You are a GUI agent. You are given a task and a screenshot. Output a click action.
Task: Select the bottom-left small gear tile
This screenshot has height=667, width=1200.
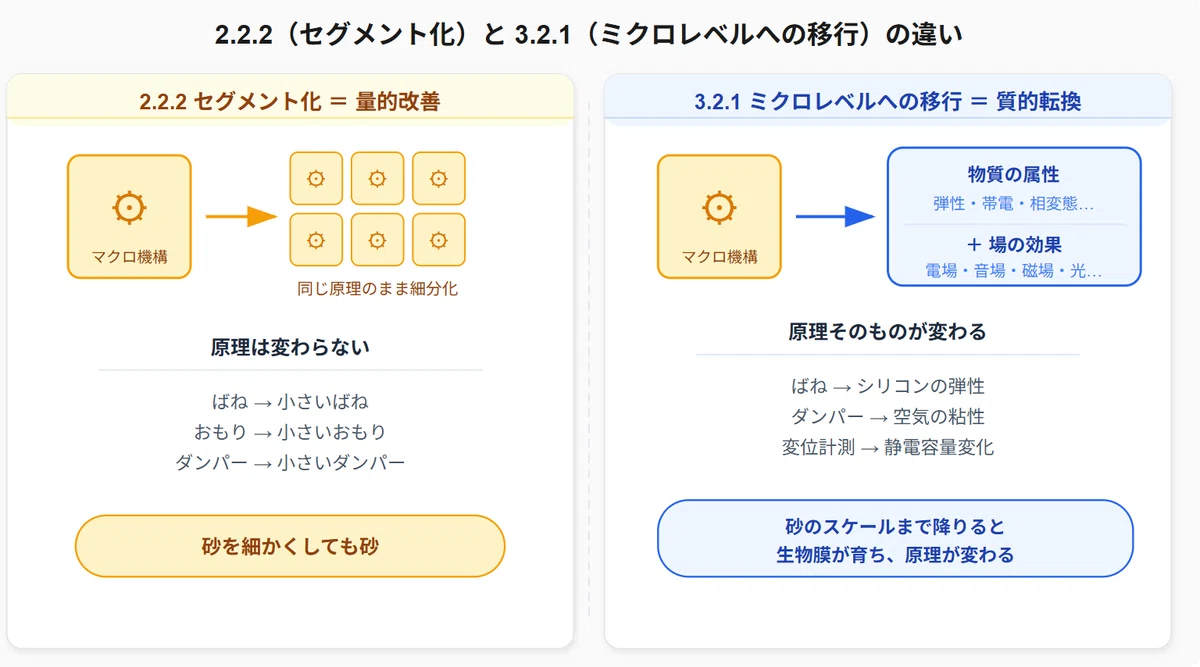tap(316, 240)
